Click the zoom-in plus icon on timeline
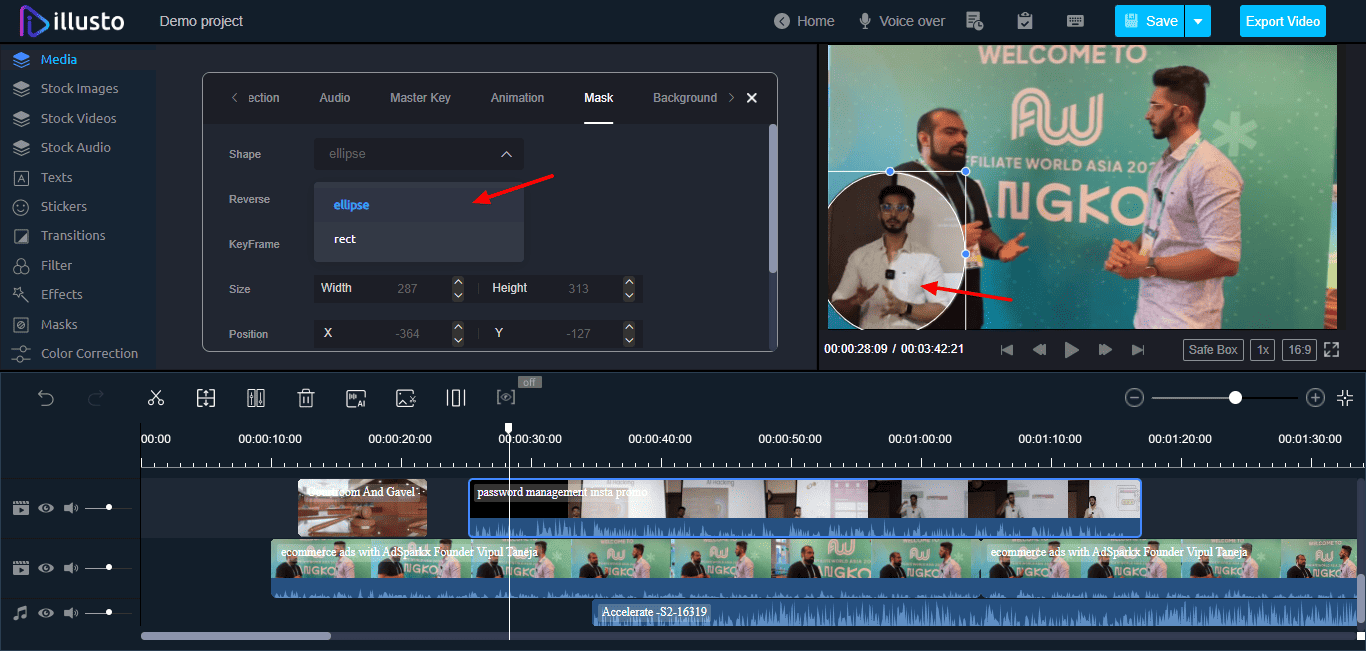Viewport: 1366px width, 651px height. pos(1315,398)
